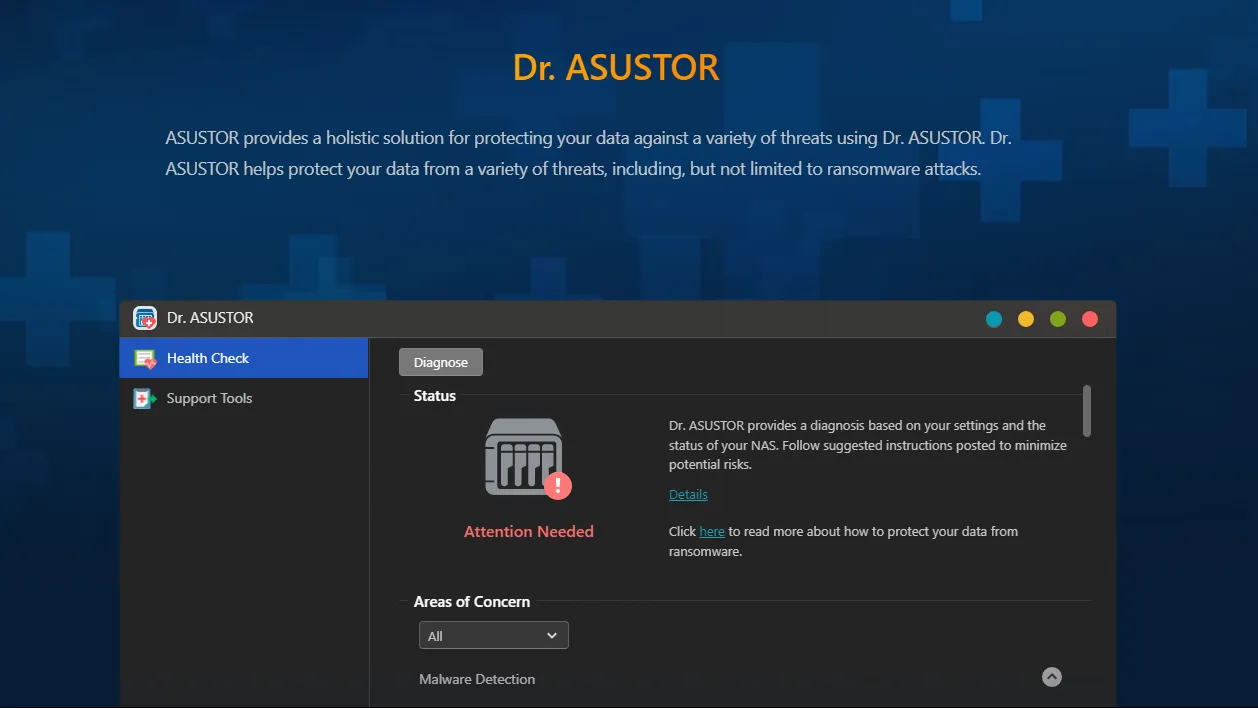Viewport: 1258px width, 708px height.
Task: Close the Dr. ASUSTOR window via red button
Action: (1090, 319)
